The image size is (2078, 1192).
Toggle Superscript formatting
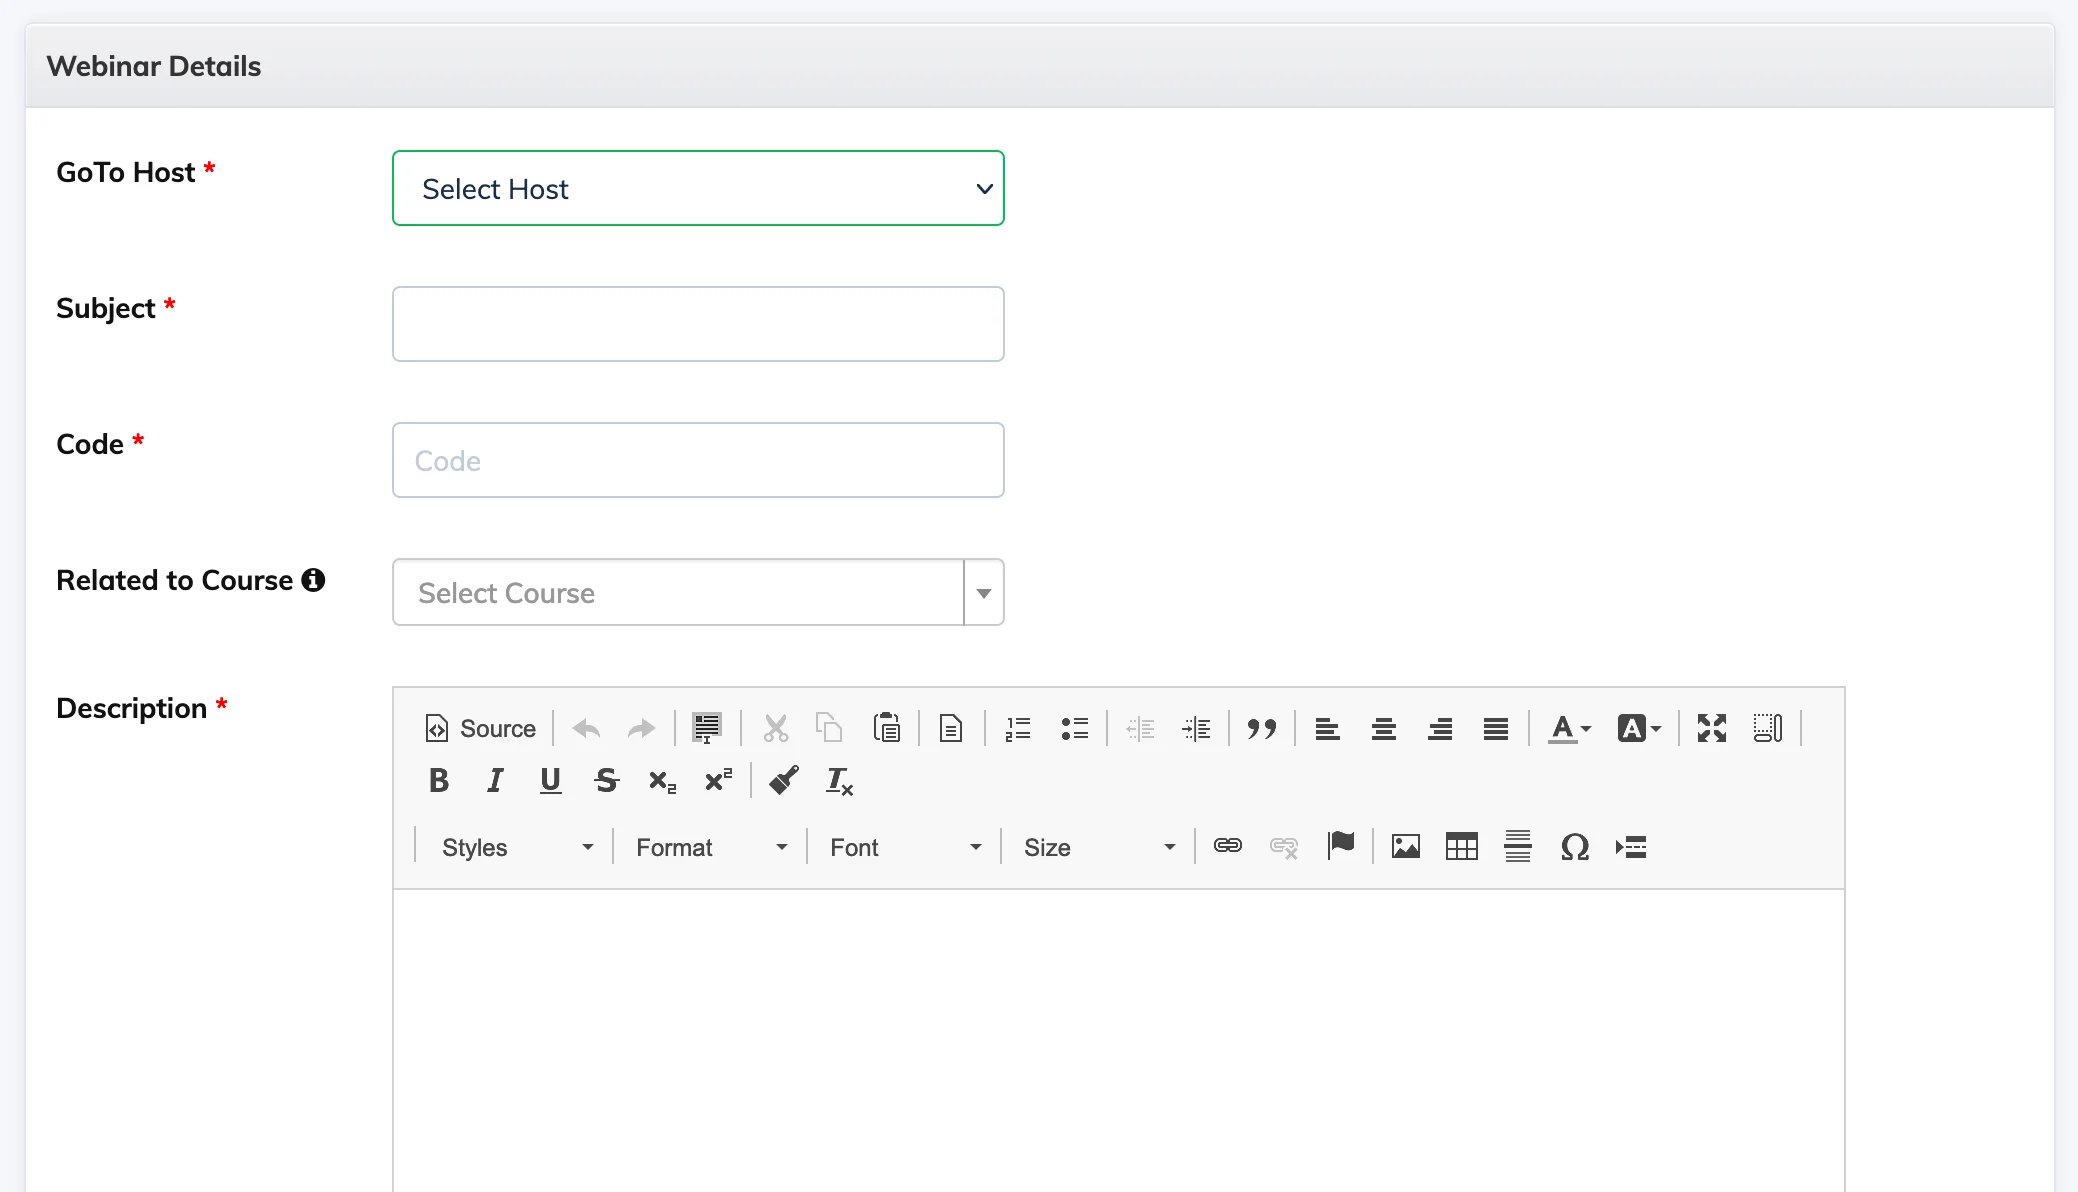click(718, 781)
